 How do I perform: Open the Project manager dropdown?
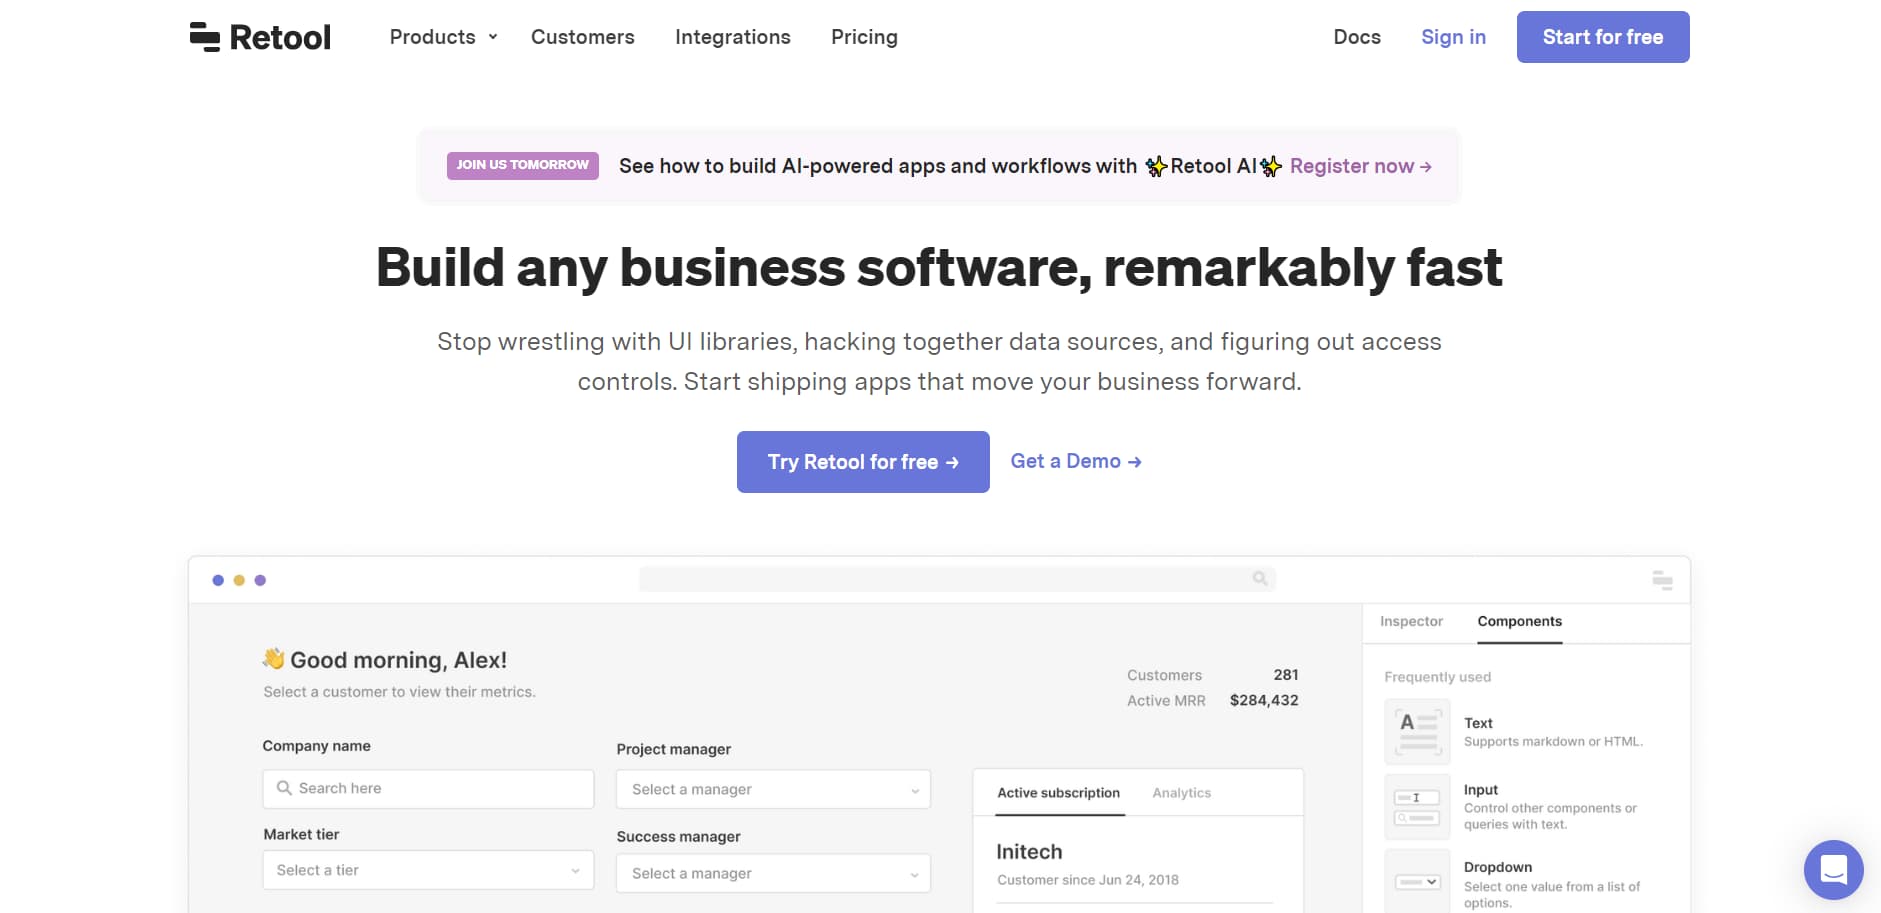click(x=773, y=789)
